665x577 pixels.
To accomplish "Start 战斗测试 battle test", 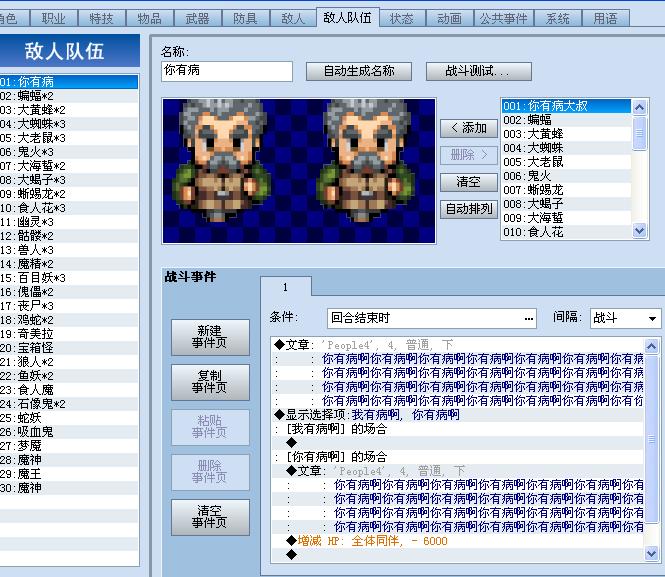I will coord(478,71).
